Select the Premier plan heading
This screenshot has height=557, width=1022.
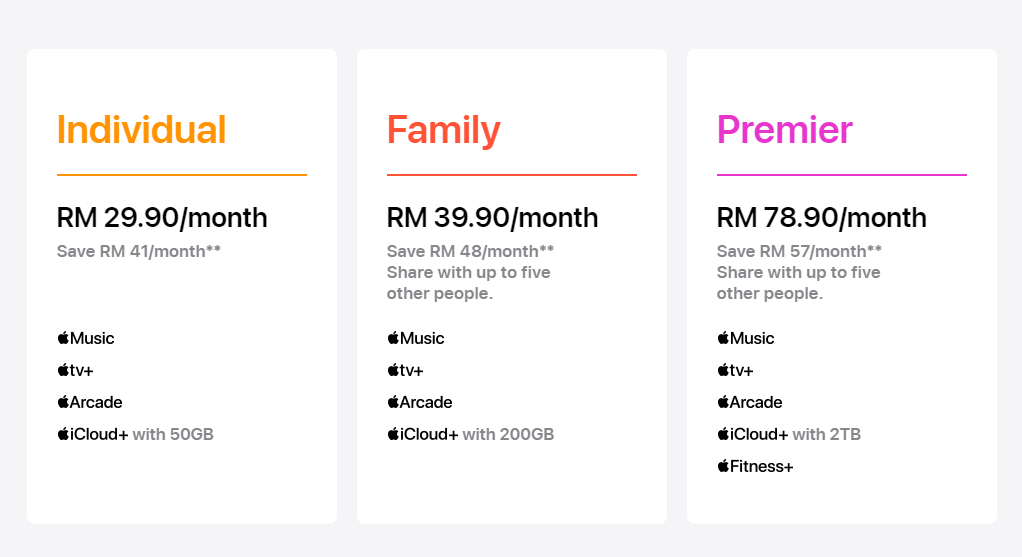click(x=784, y=129)
